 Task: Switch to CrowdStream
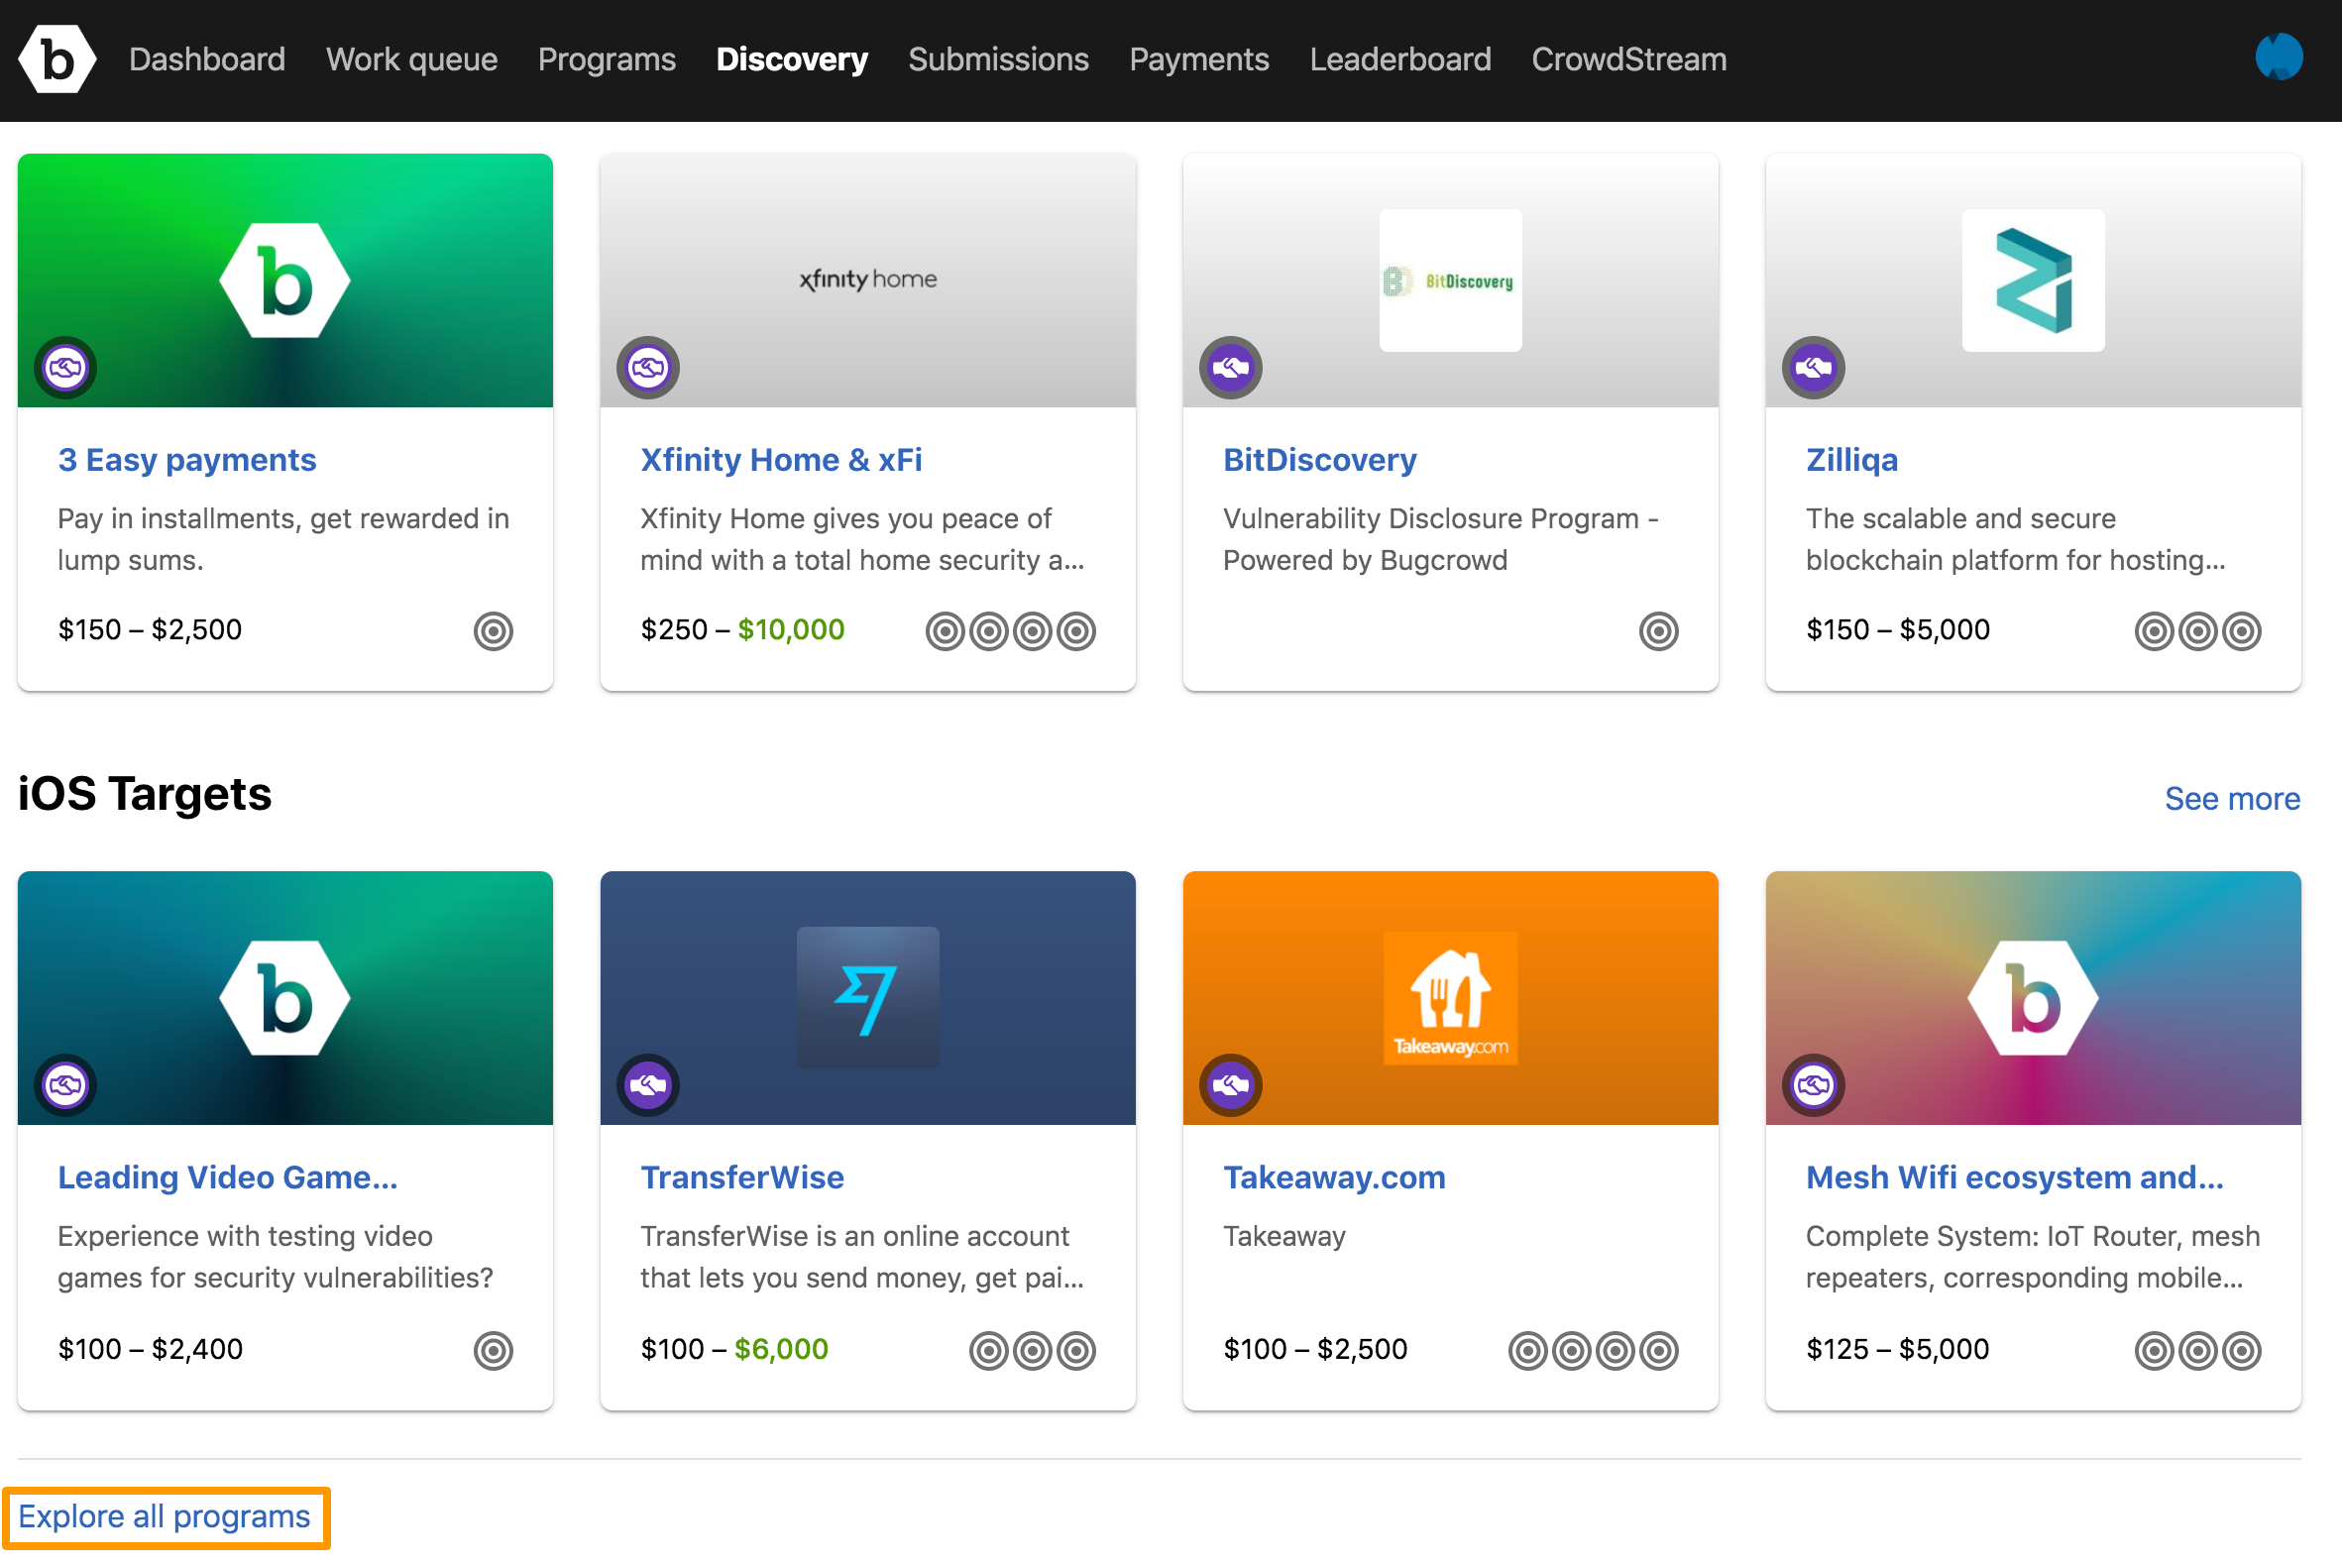click(1628, 60)
